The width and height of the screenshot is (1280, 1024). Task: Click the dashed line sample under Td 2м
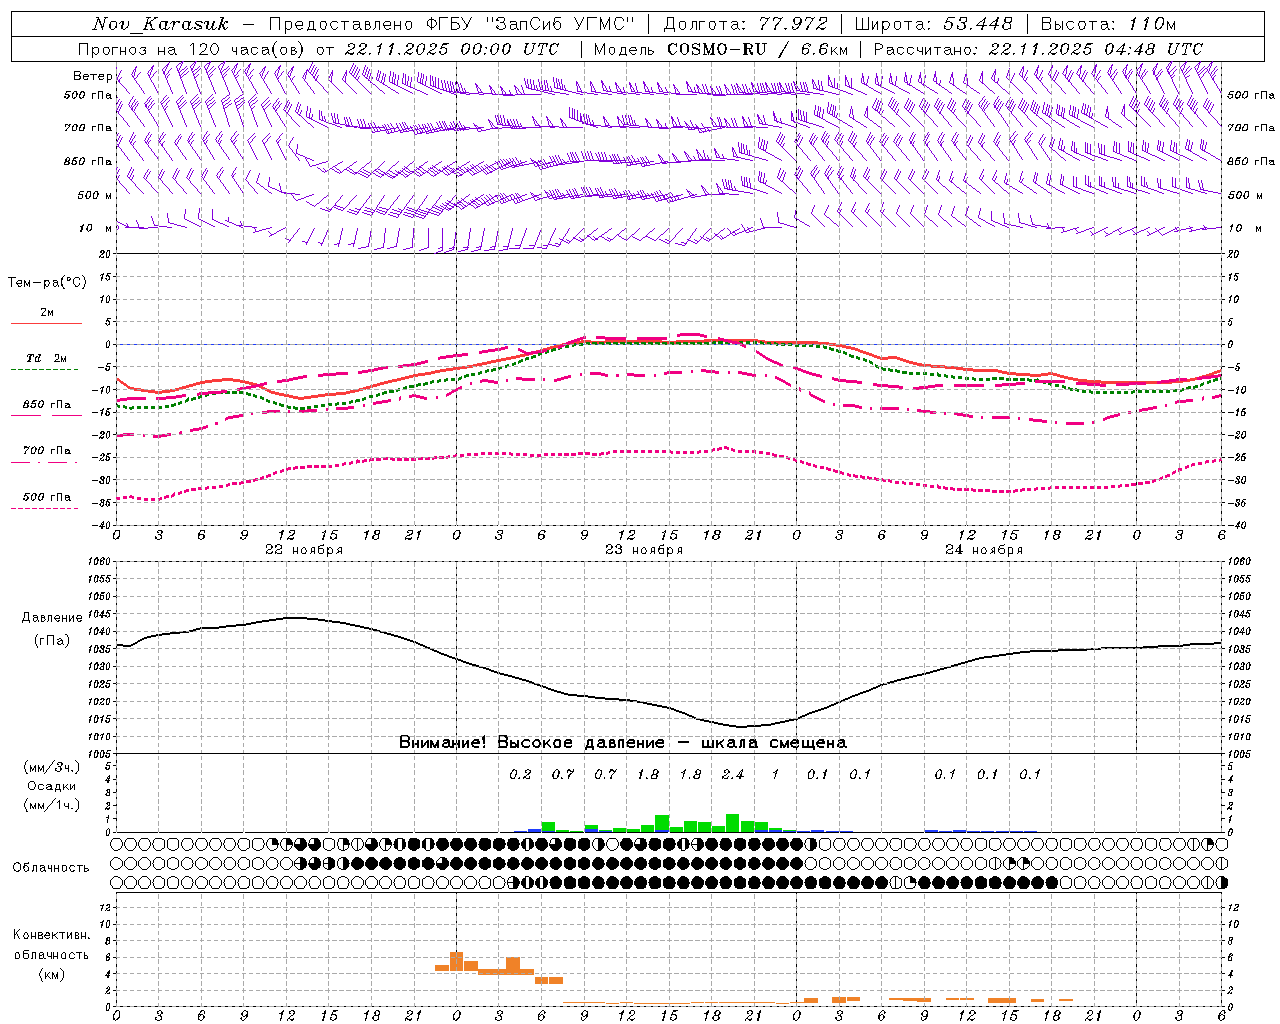[x=46, y=370]
